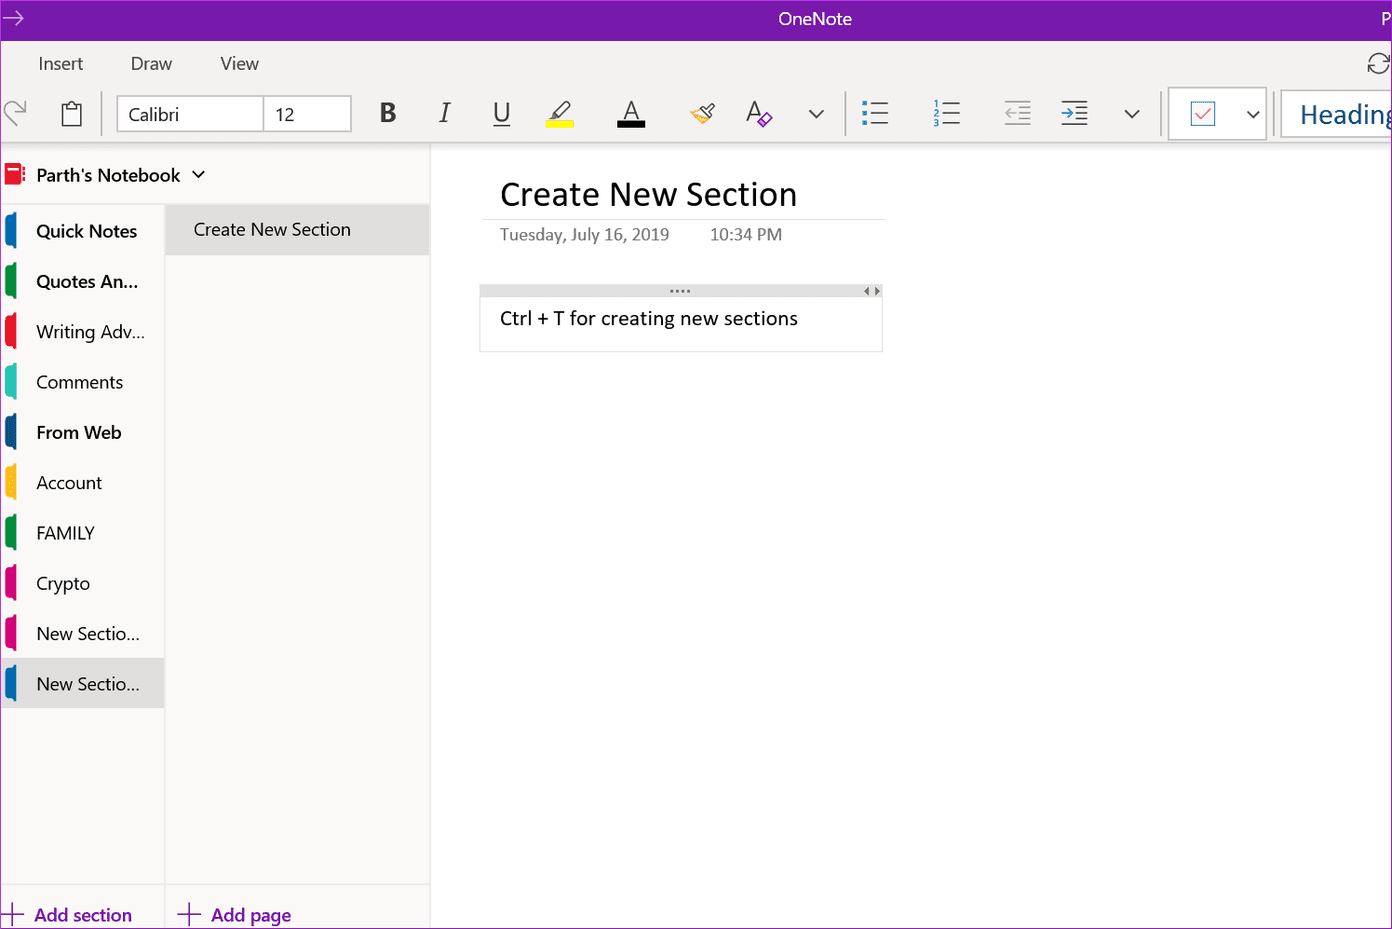Click the text Ctrl + T for creating new sections
This screenshot has height=929, width=1392.
(649, 318)
